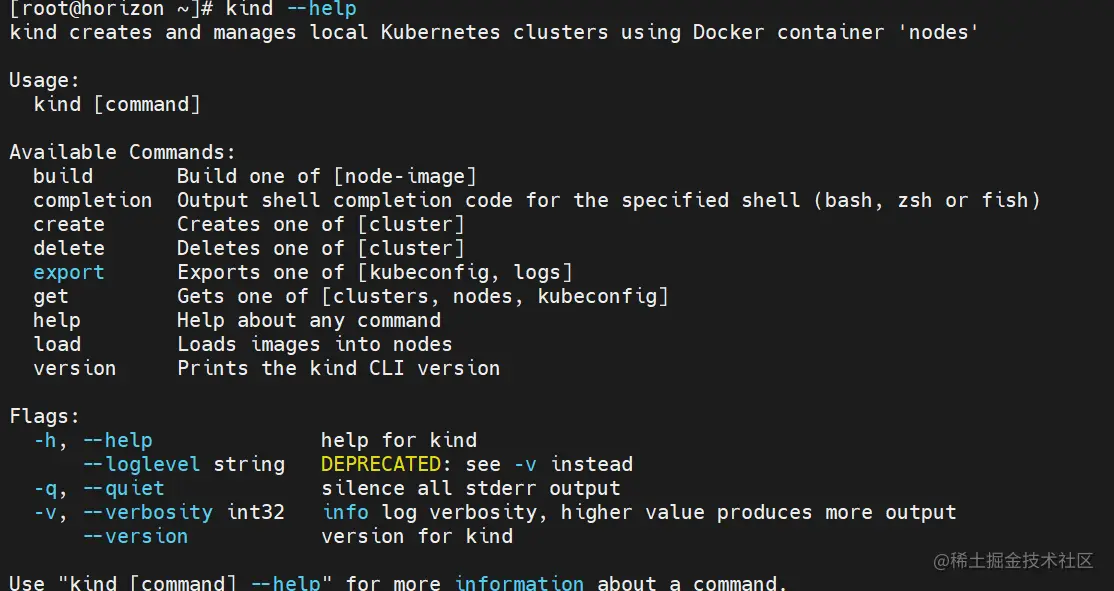The image size is (1114, 591).
Task: Click the yellow 'DEPRECATED' word
Action: click(381, 465)
